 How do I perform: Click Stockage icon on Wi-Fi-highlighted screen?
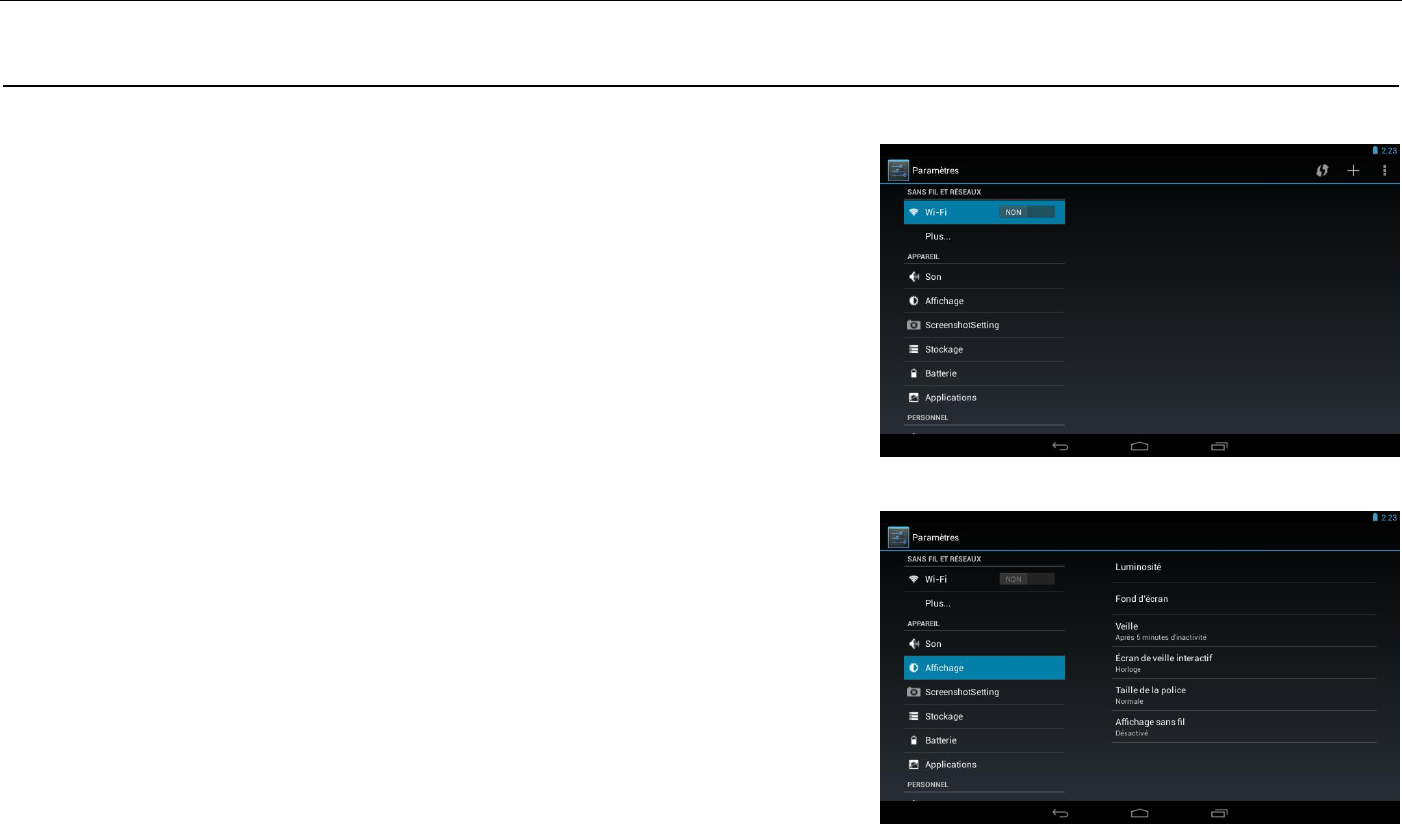(x=913, y=349)
